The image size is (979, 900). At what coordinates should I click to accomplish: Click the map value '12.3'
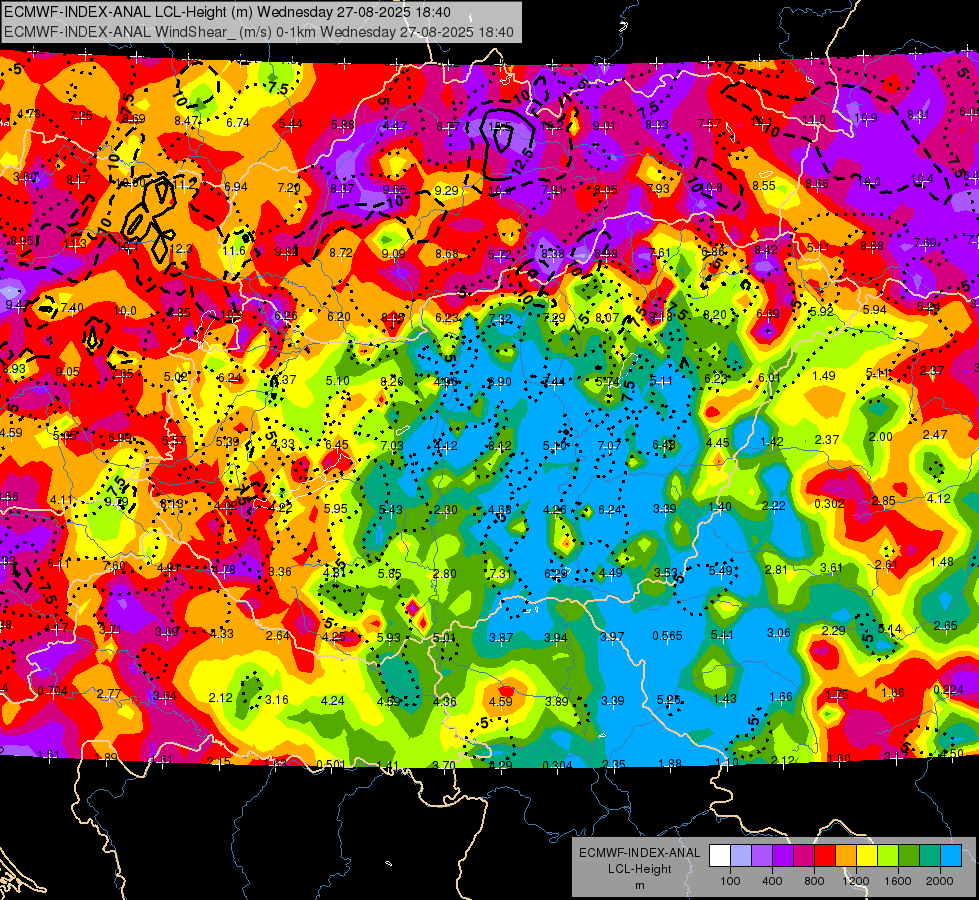(181, 249)
